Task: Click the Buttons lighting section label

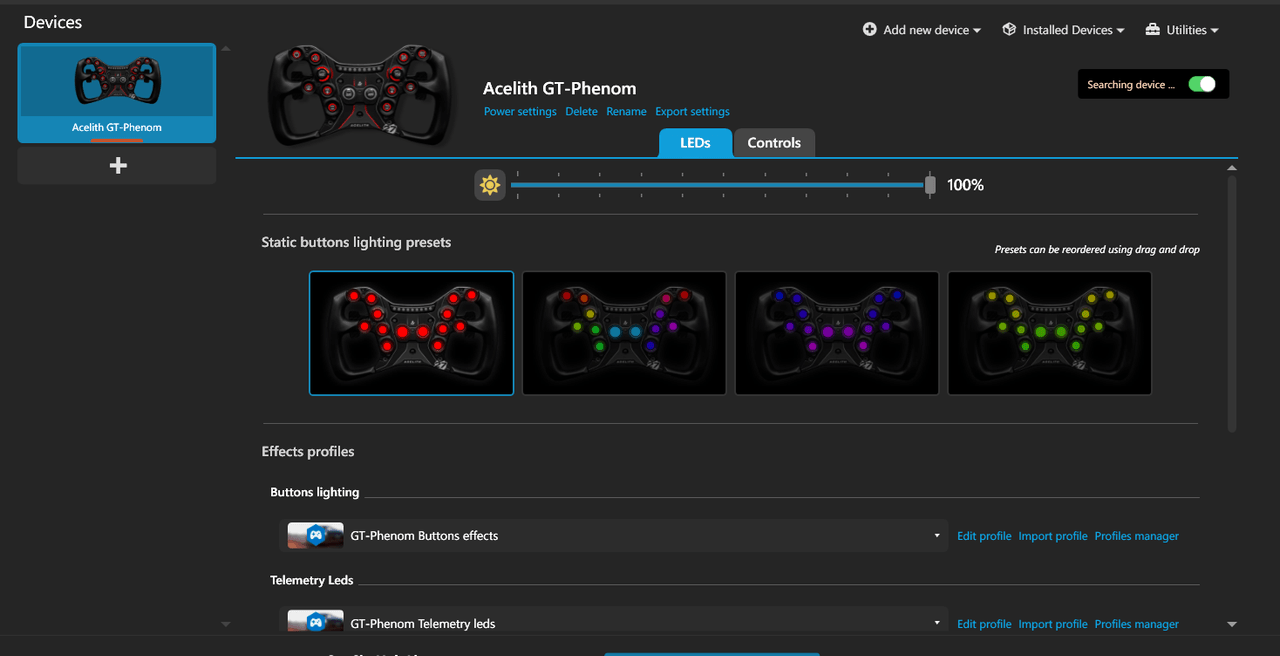Action: click(315, 492)
